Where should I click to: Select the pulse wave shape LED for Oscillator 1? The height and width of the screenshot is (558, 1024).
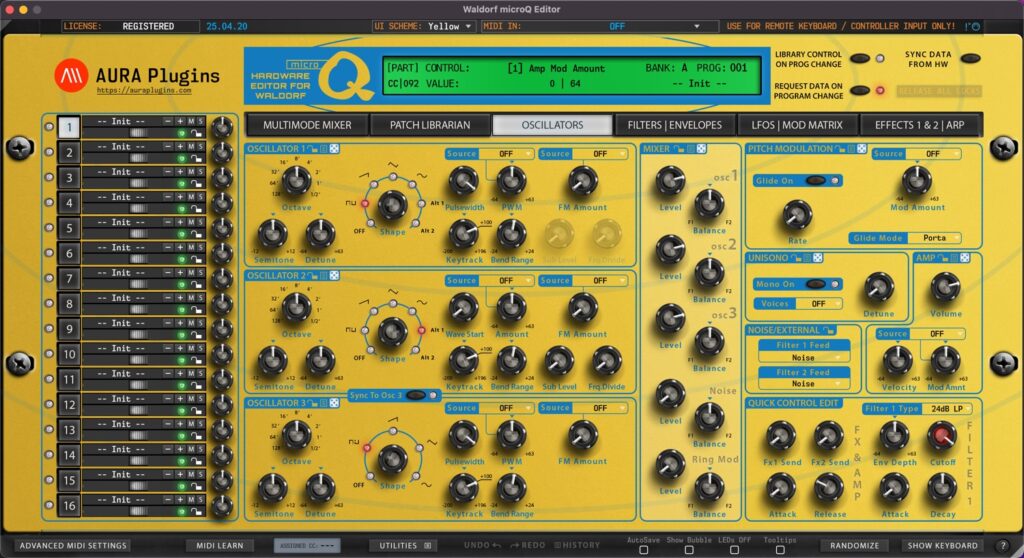(365, 204)
